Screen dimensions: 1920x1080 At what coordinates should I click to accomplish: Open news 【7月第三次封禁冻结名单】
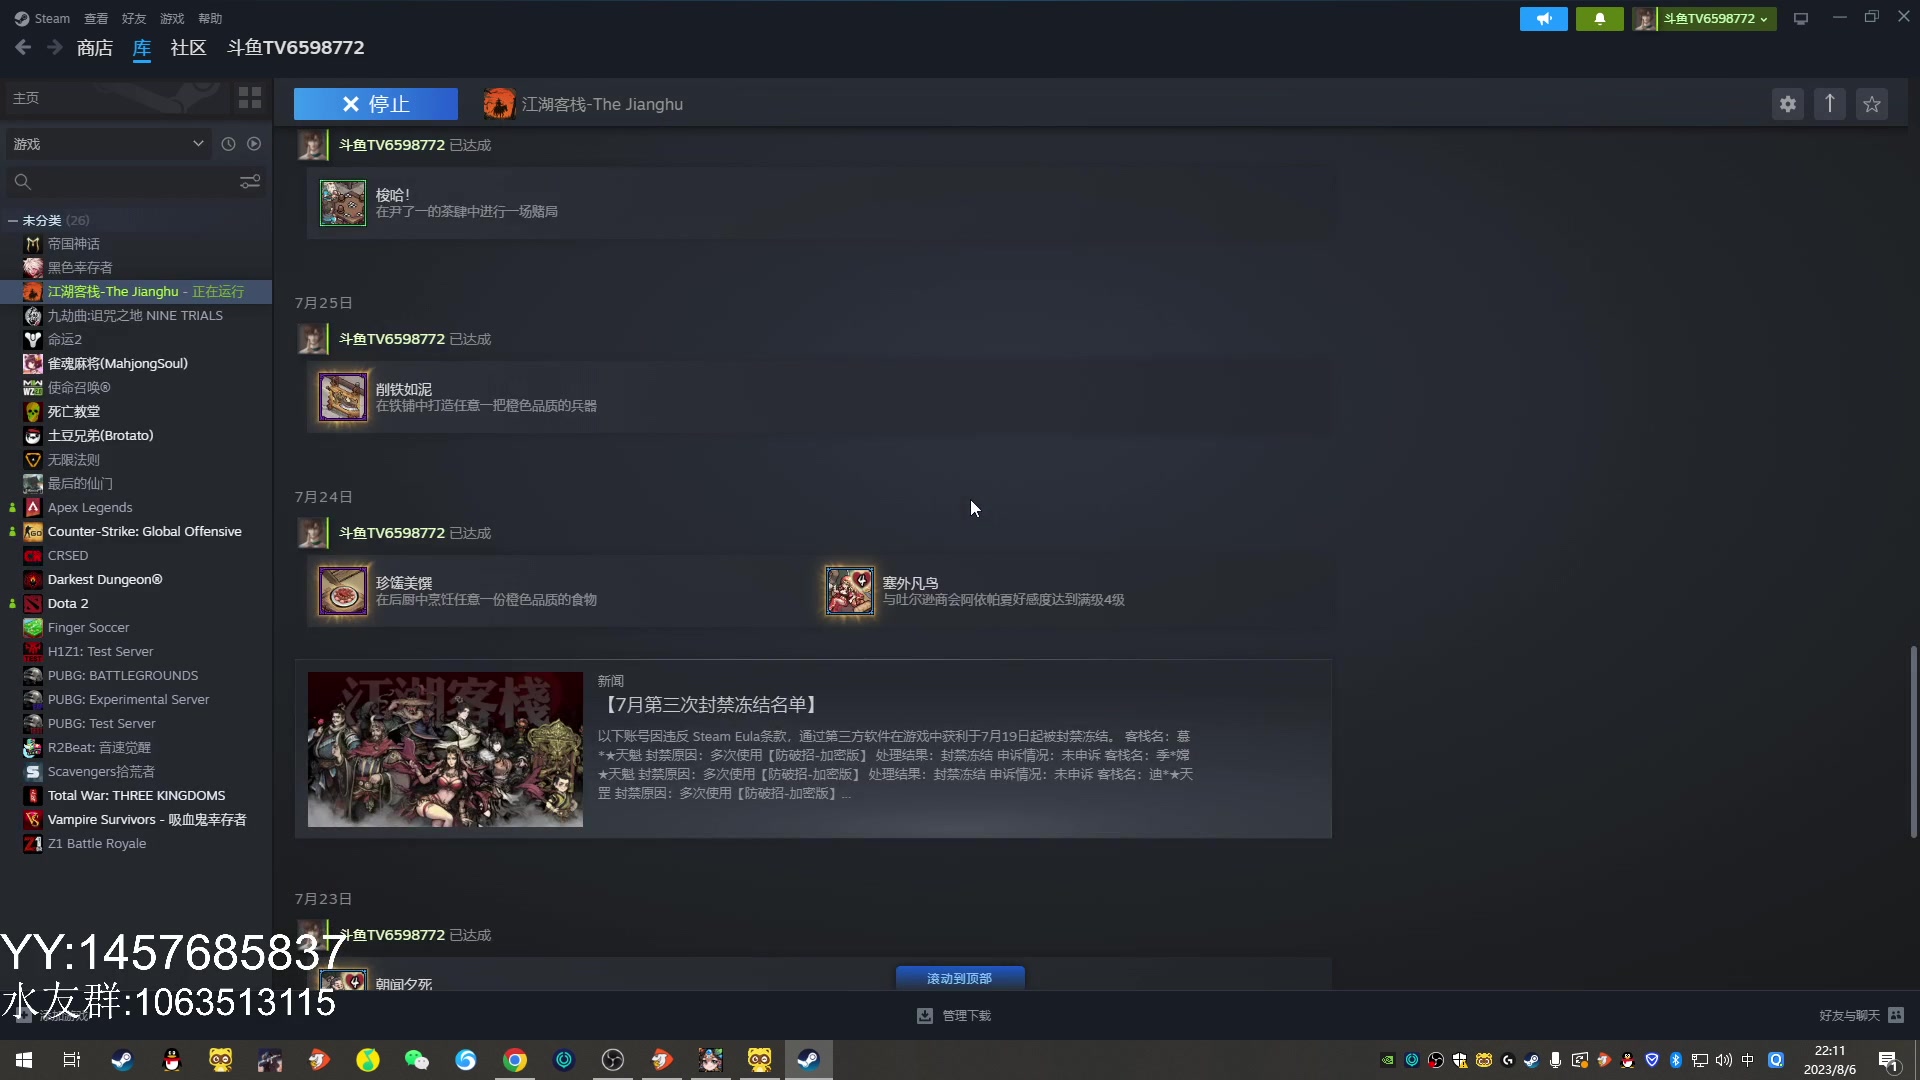pyautogui.click(x=709, y=705)
